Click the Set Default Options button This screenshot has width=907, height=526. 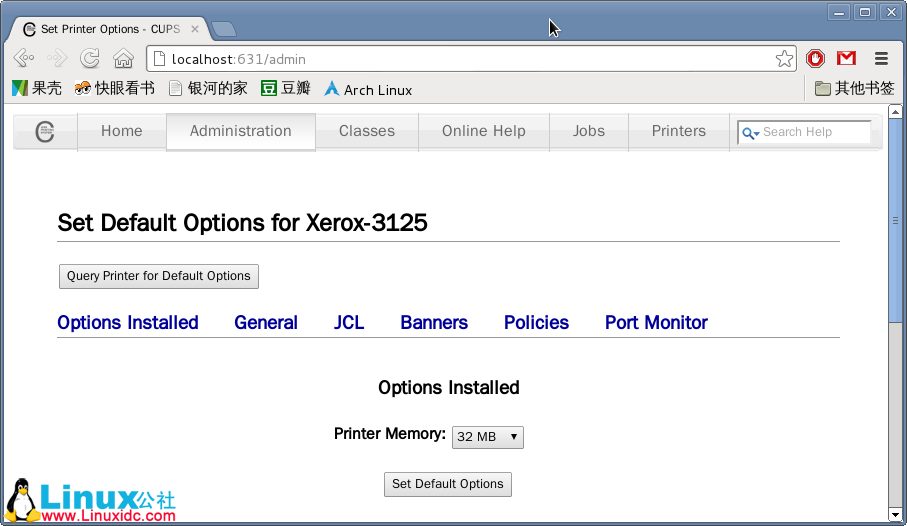[x=447, y=484]
